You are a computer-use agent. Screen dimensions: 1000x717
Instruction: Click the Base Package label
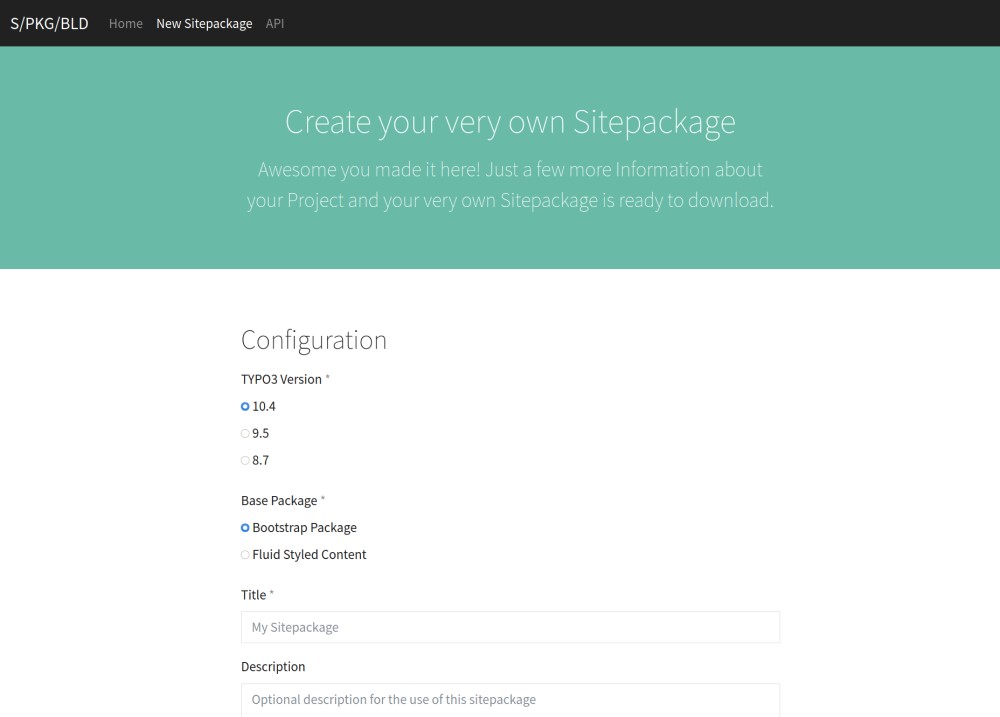click(279, 500)
